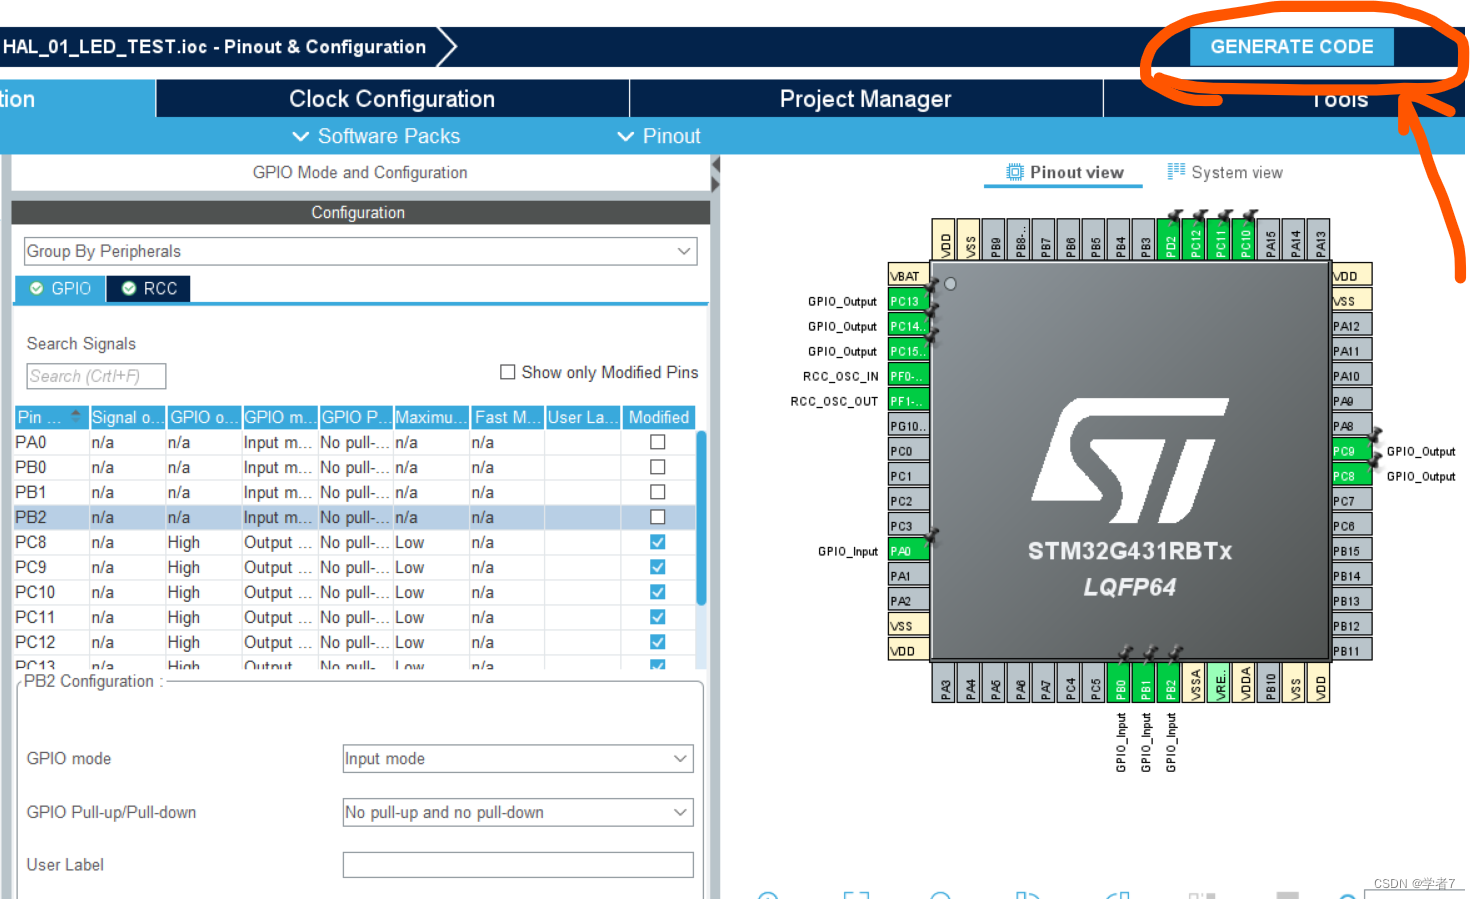Click the GENERATE CODE button
Viewport: 1470px width, 899px height.
(x=1291, y=46)
